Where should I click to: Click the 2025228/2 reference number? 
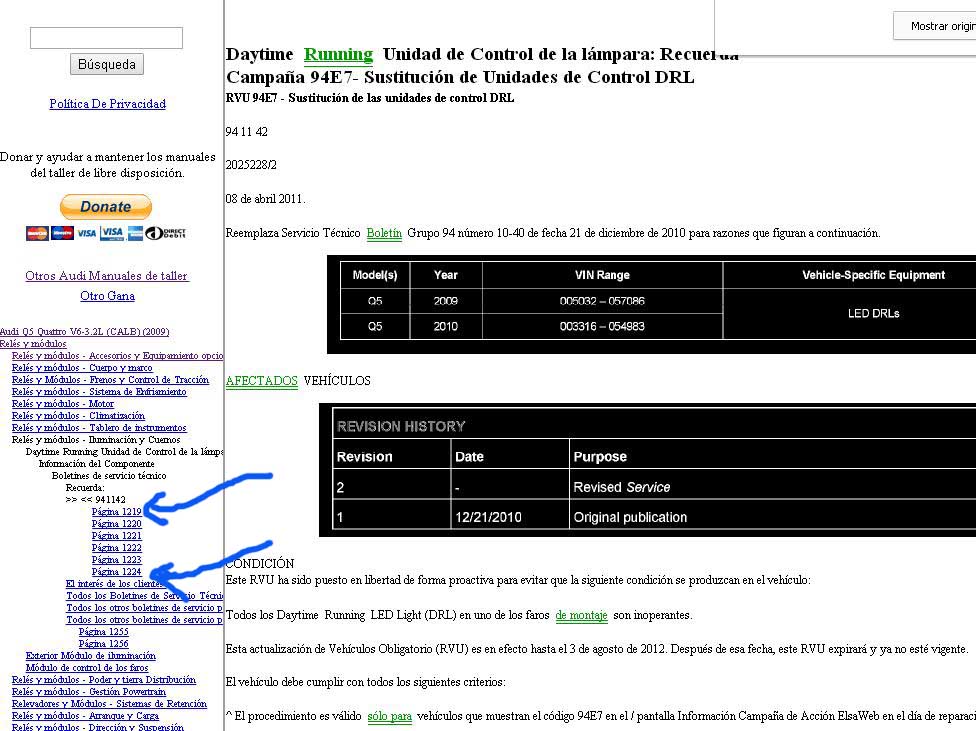(x=251, y=165)
